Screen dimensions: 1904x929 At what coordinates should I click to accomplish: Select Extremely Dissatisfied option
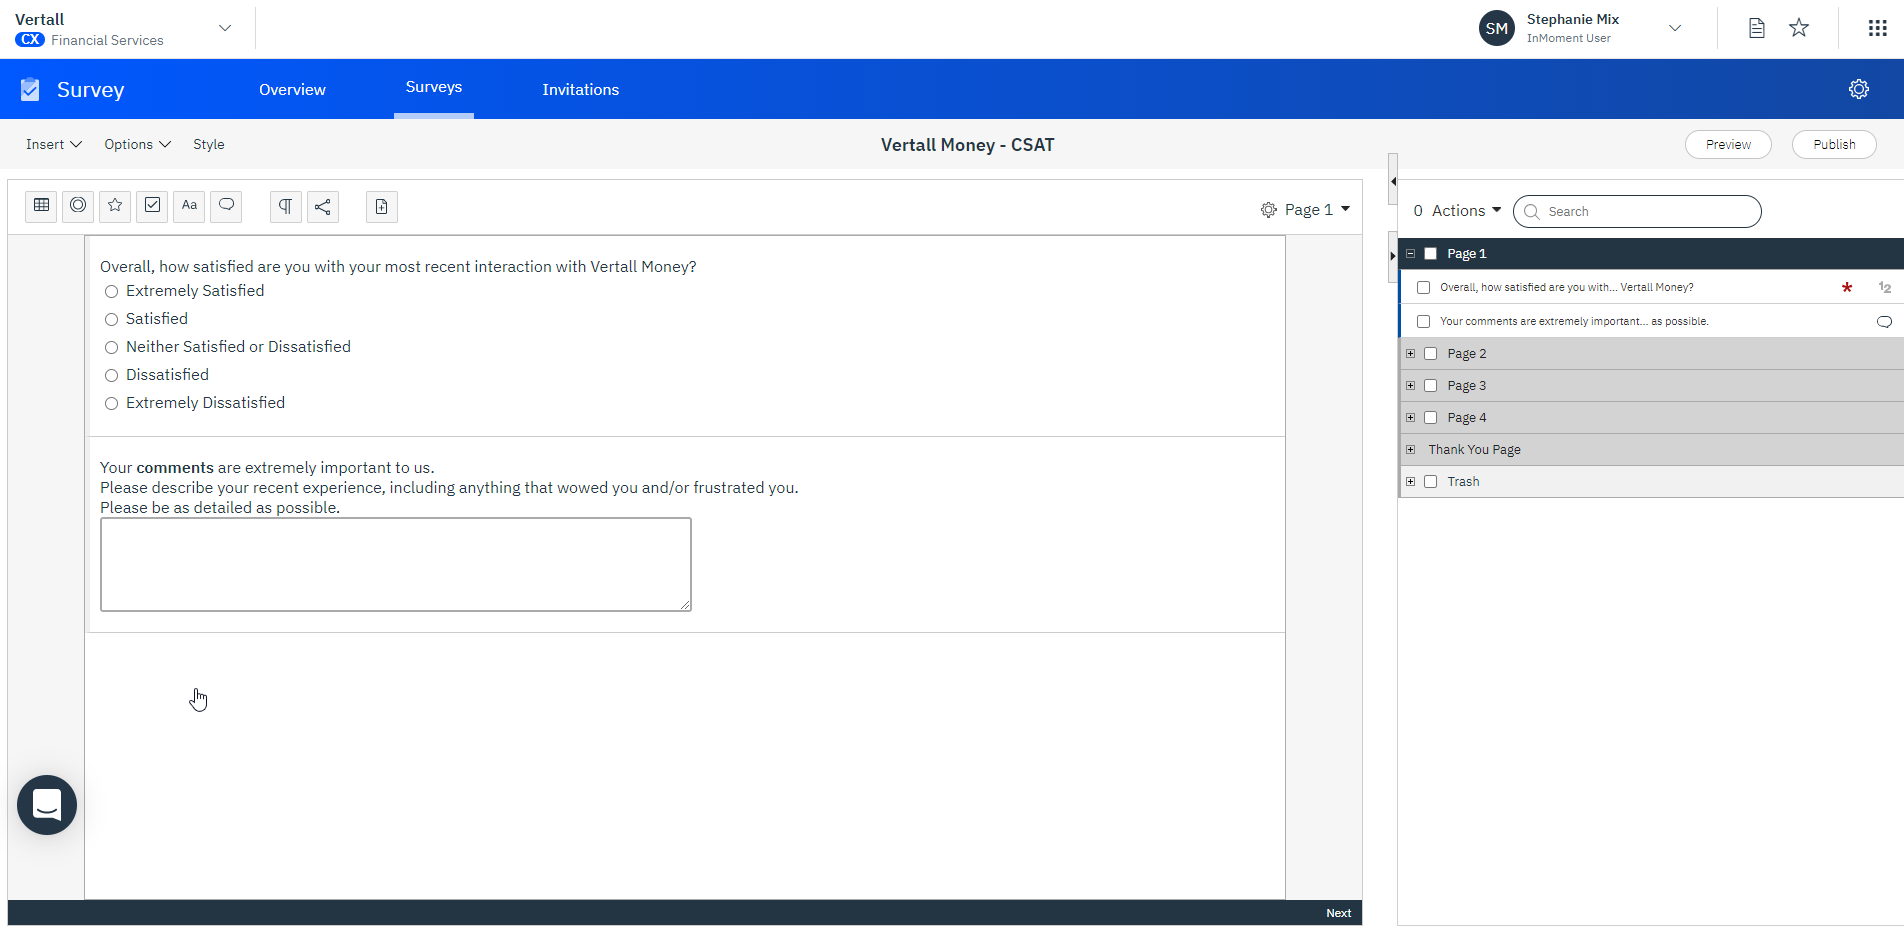pyautogui.click(x=112, y=403)
